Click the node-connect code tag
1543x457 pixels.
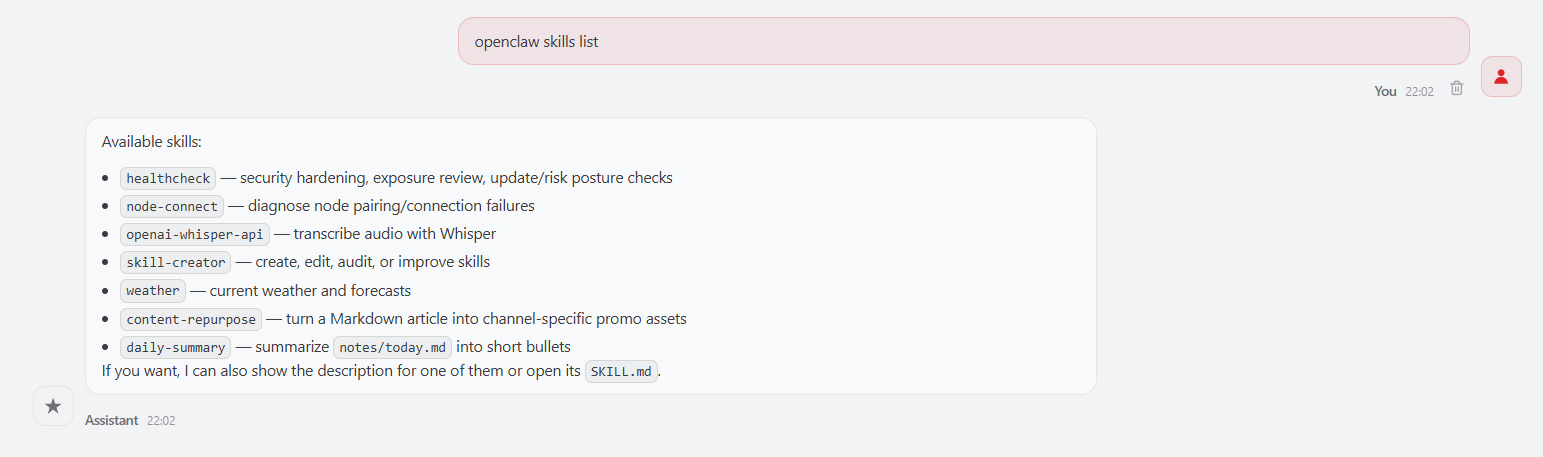[x=172, y=206]
